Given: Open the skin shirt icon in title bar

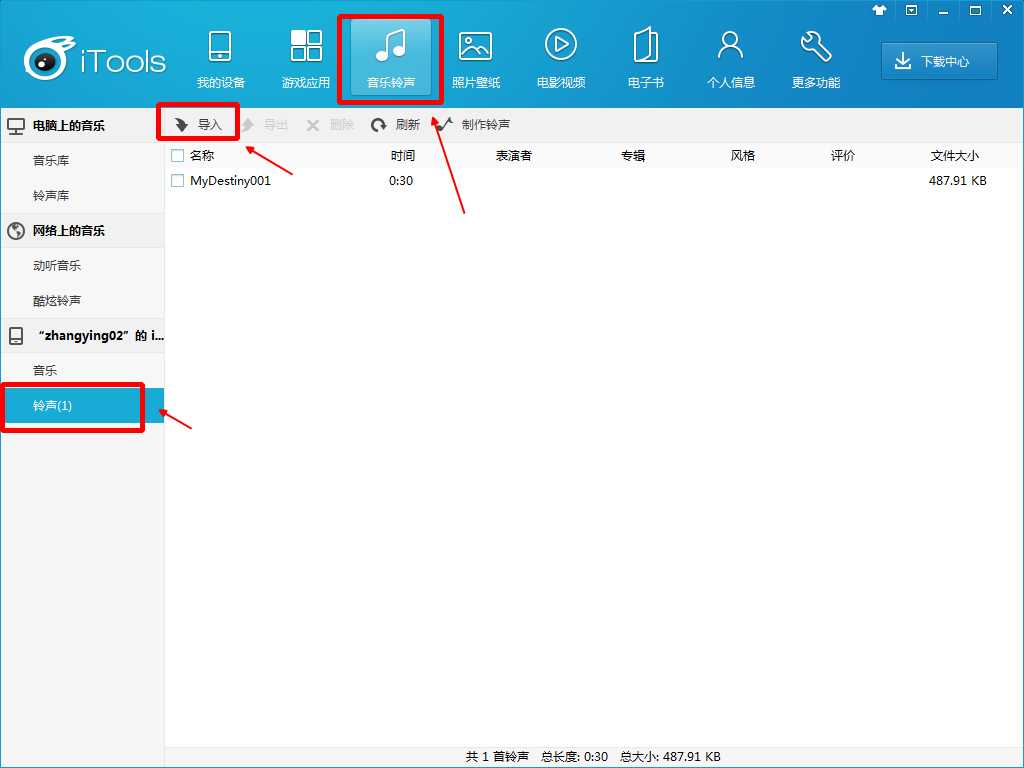Looking at the screenshot, I should (879, 10).
